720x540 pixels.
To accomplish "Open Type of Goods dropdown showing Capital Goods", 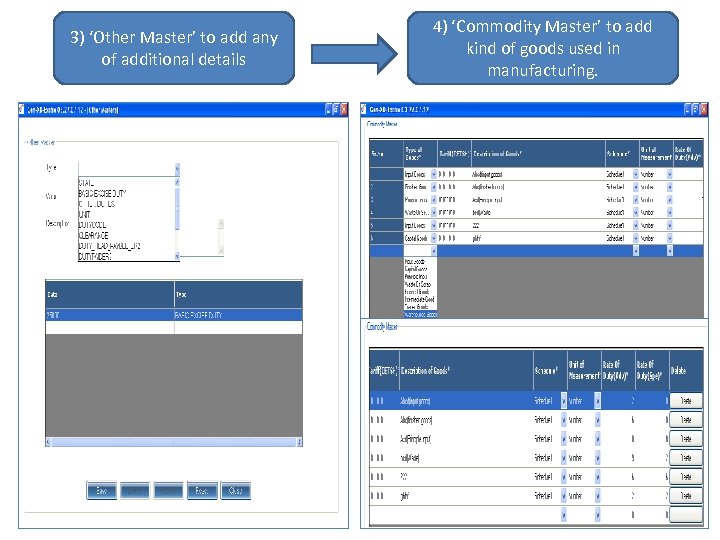I will click(433, 238).
